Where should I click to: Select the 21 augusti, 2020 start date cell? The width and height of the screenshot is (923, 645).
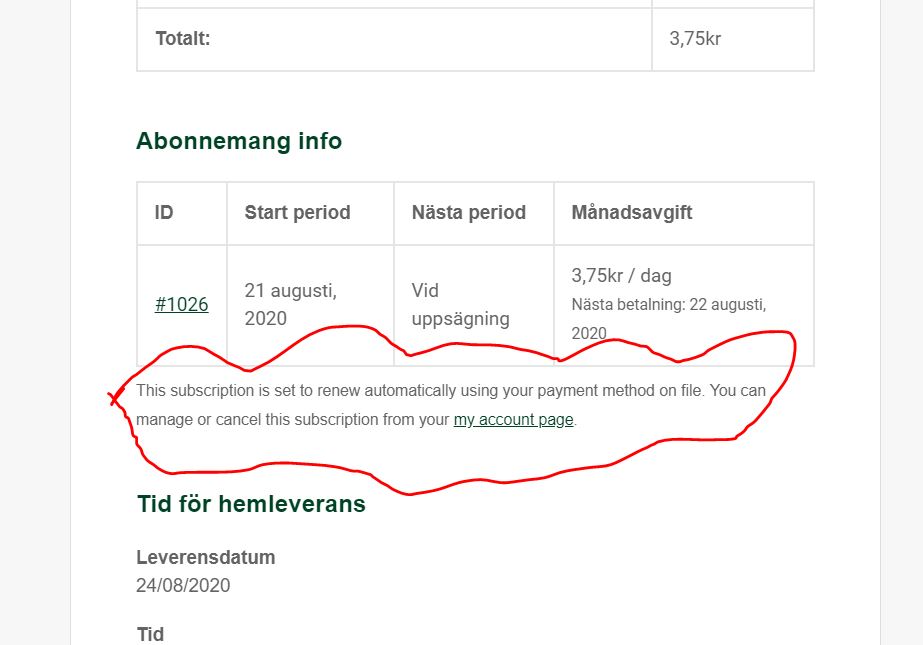[290, 304]
